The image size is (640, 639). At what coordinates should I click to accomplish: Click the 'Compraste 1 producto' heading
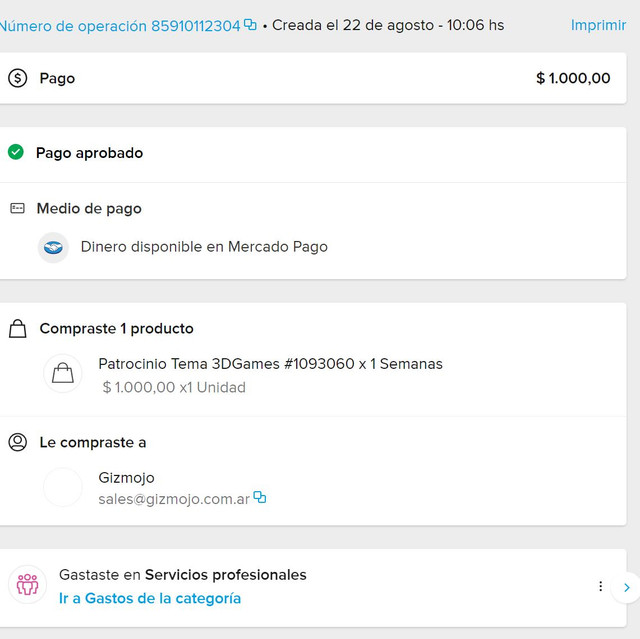coord(116,328)
